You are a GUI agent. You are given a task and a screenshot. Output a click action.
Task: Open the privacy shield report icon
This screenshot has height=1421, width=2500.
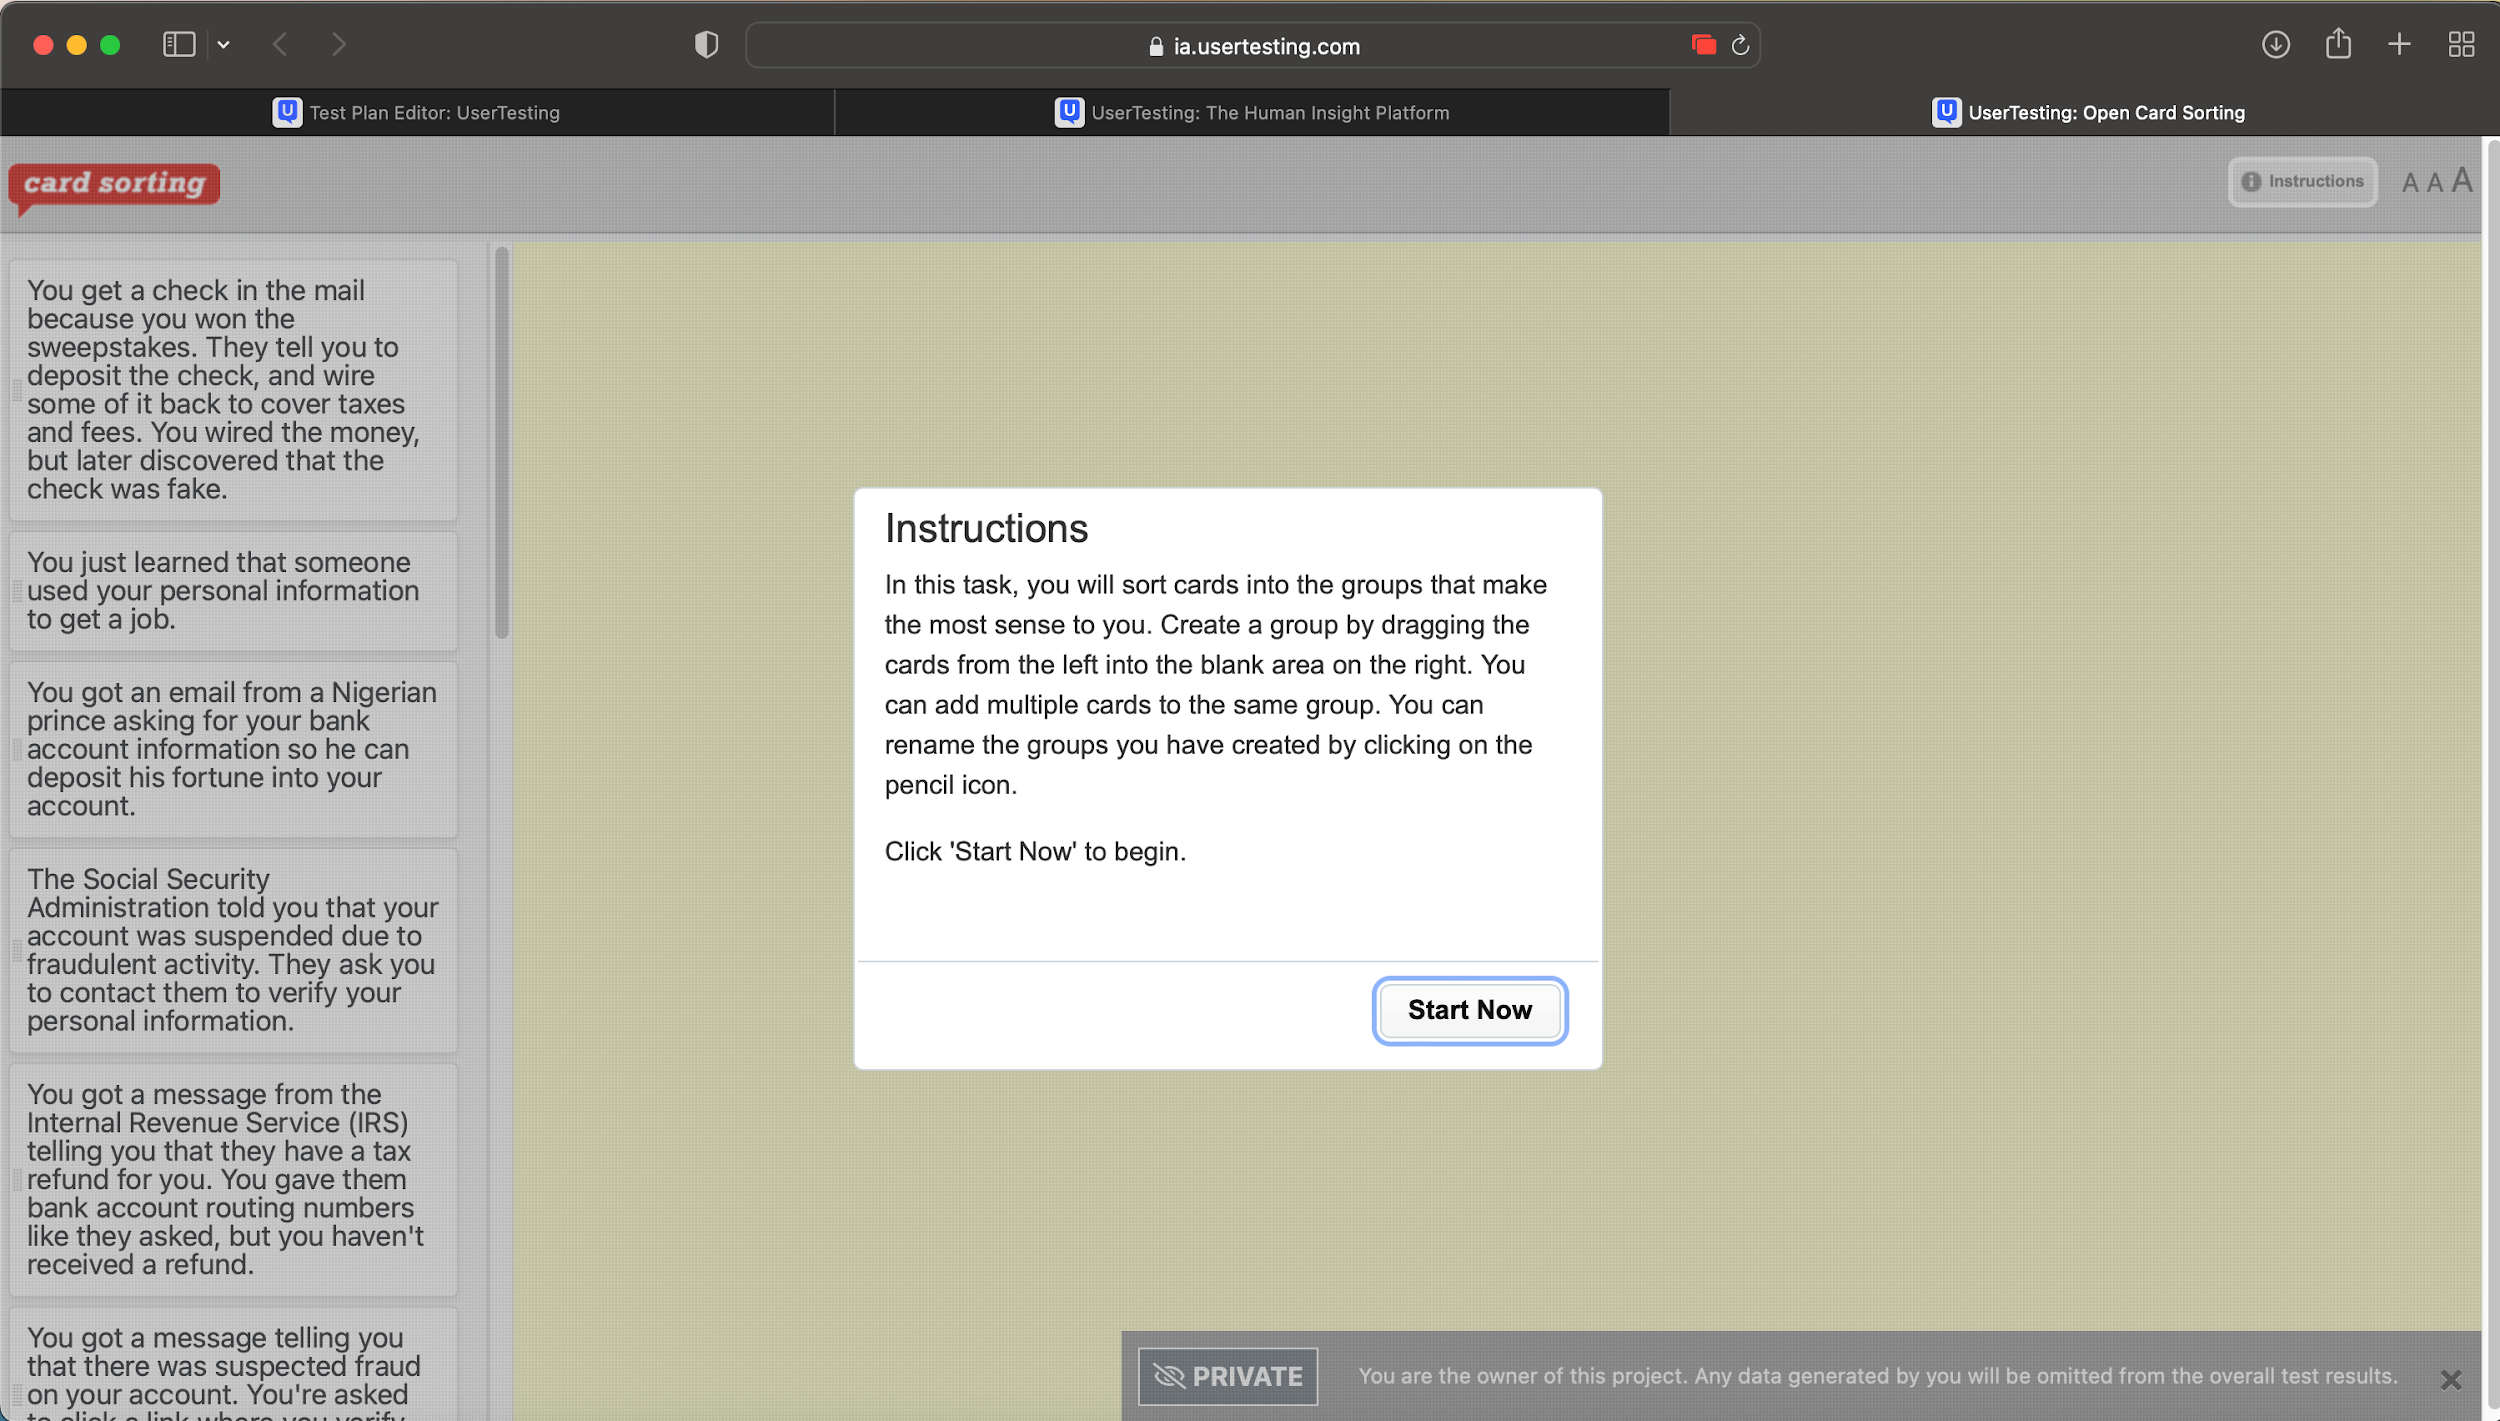click(x=706, y=45)
